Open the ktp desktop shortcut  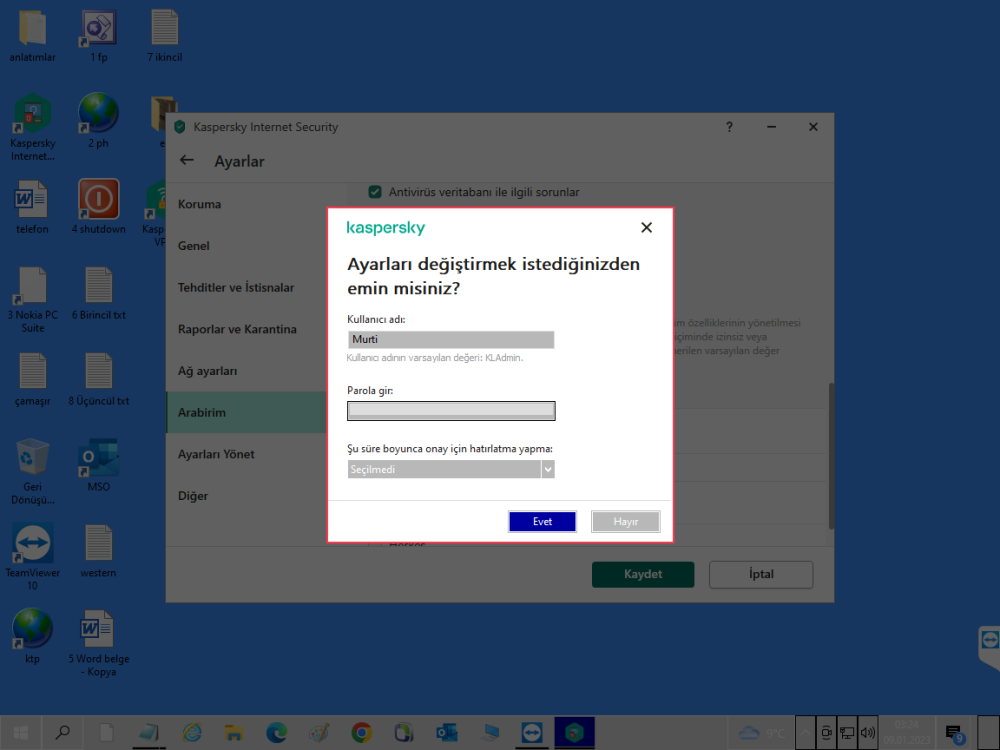[x=32, y=636]
